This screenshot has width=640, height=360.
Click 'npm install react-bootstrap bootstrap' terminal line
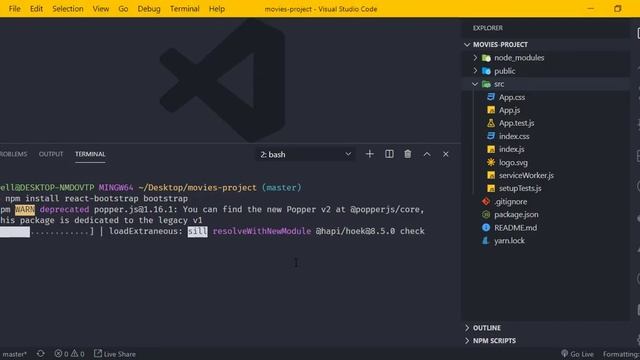pos(96,199)
